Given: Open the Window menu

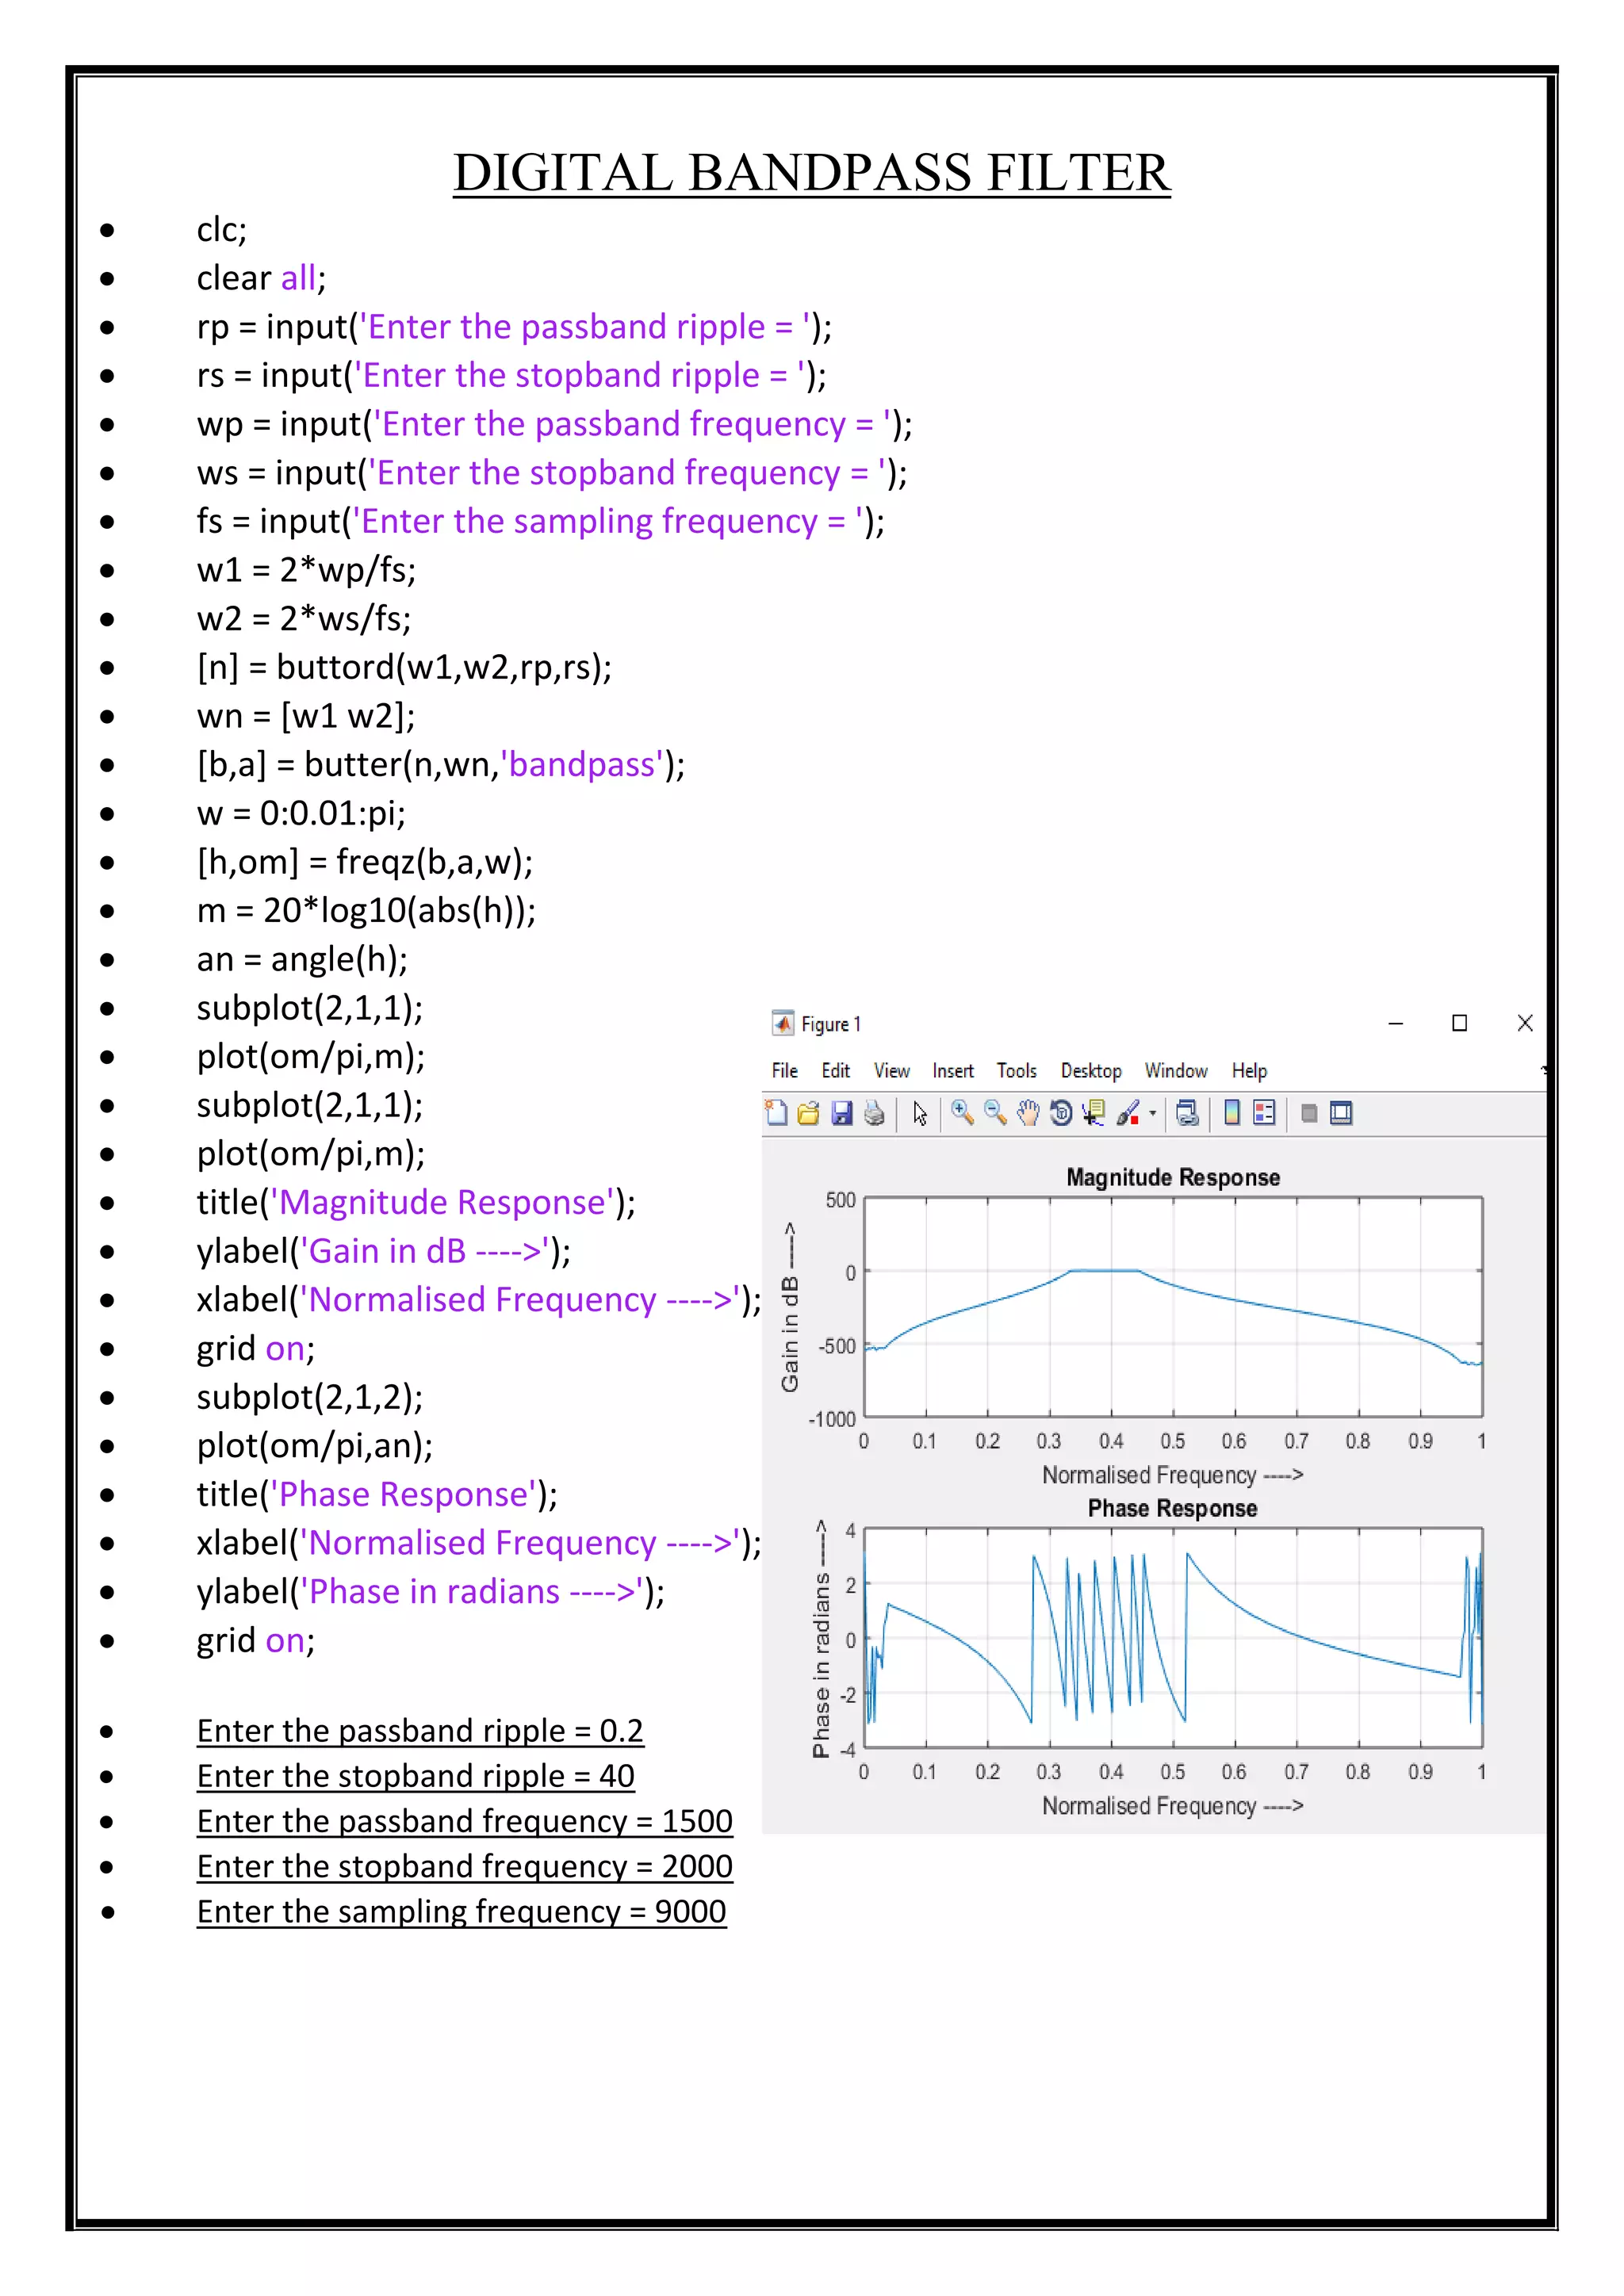Looking at the screenshot, I should pyautogui.click(x=1176, y=1071).
